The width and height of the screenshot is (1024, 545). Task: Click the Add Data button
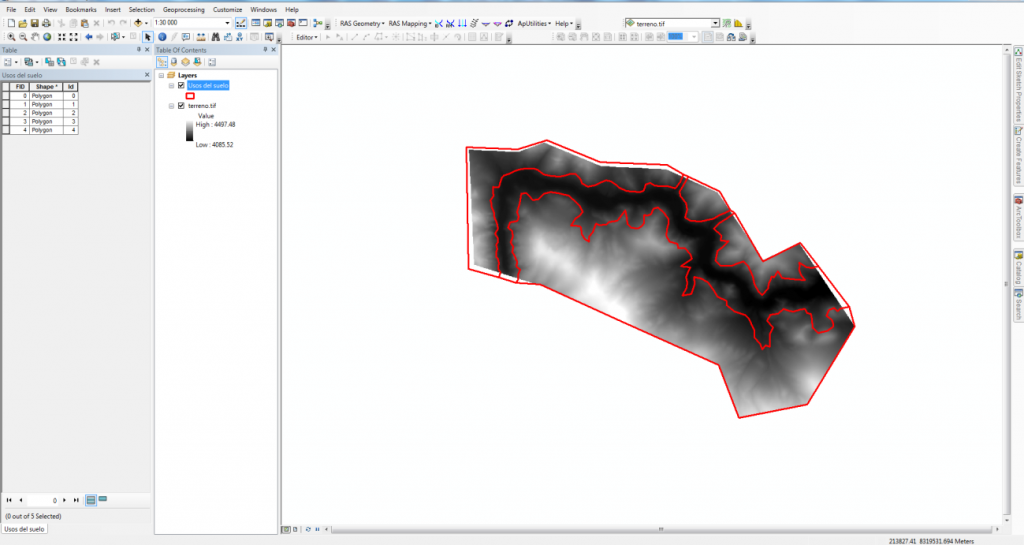(138, 22)
